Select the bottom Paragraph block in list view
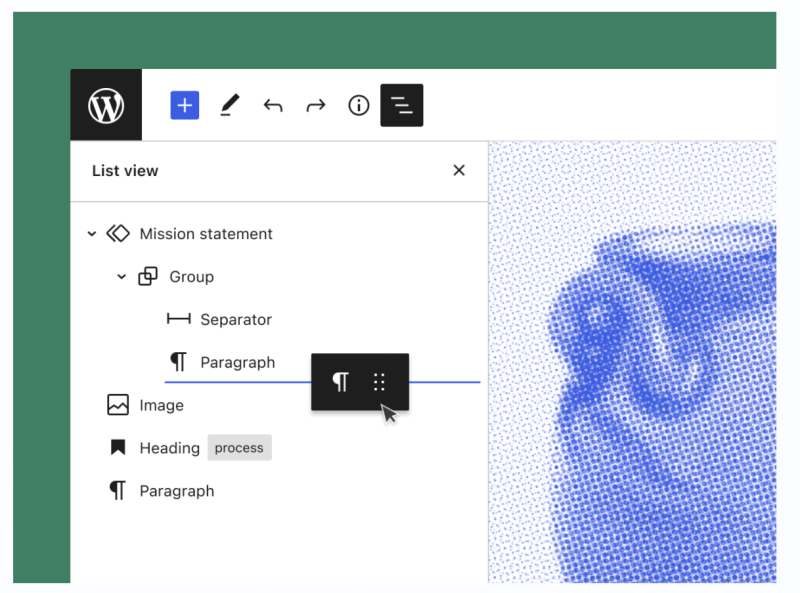 (x=177, y=490)
